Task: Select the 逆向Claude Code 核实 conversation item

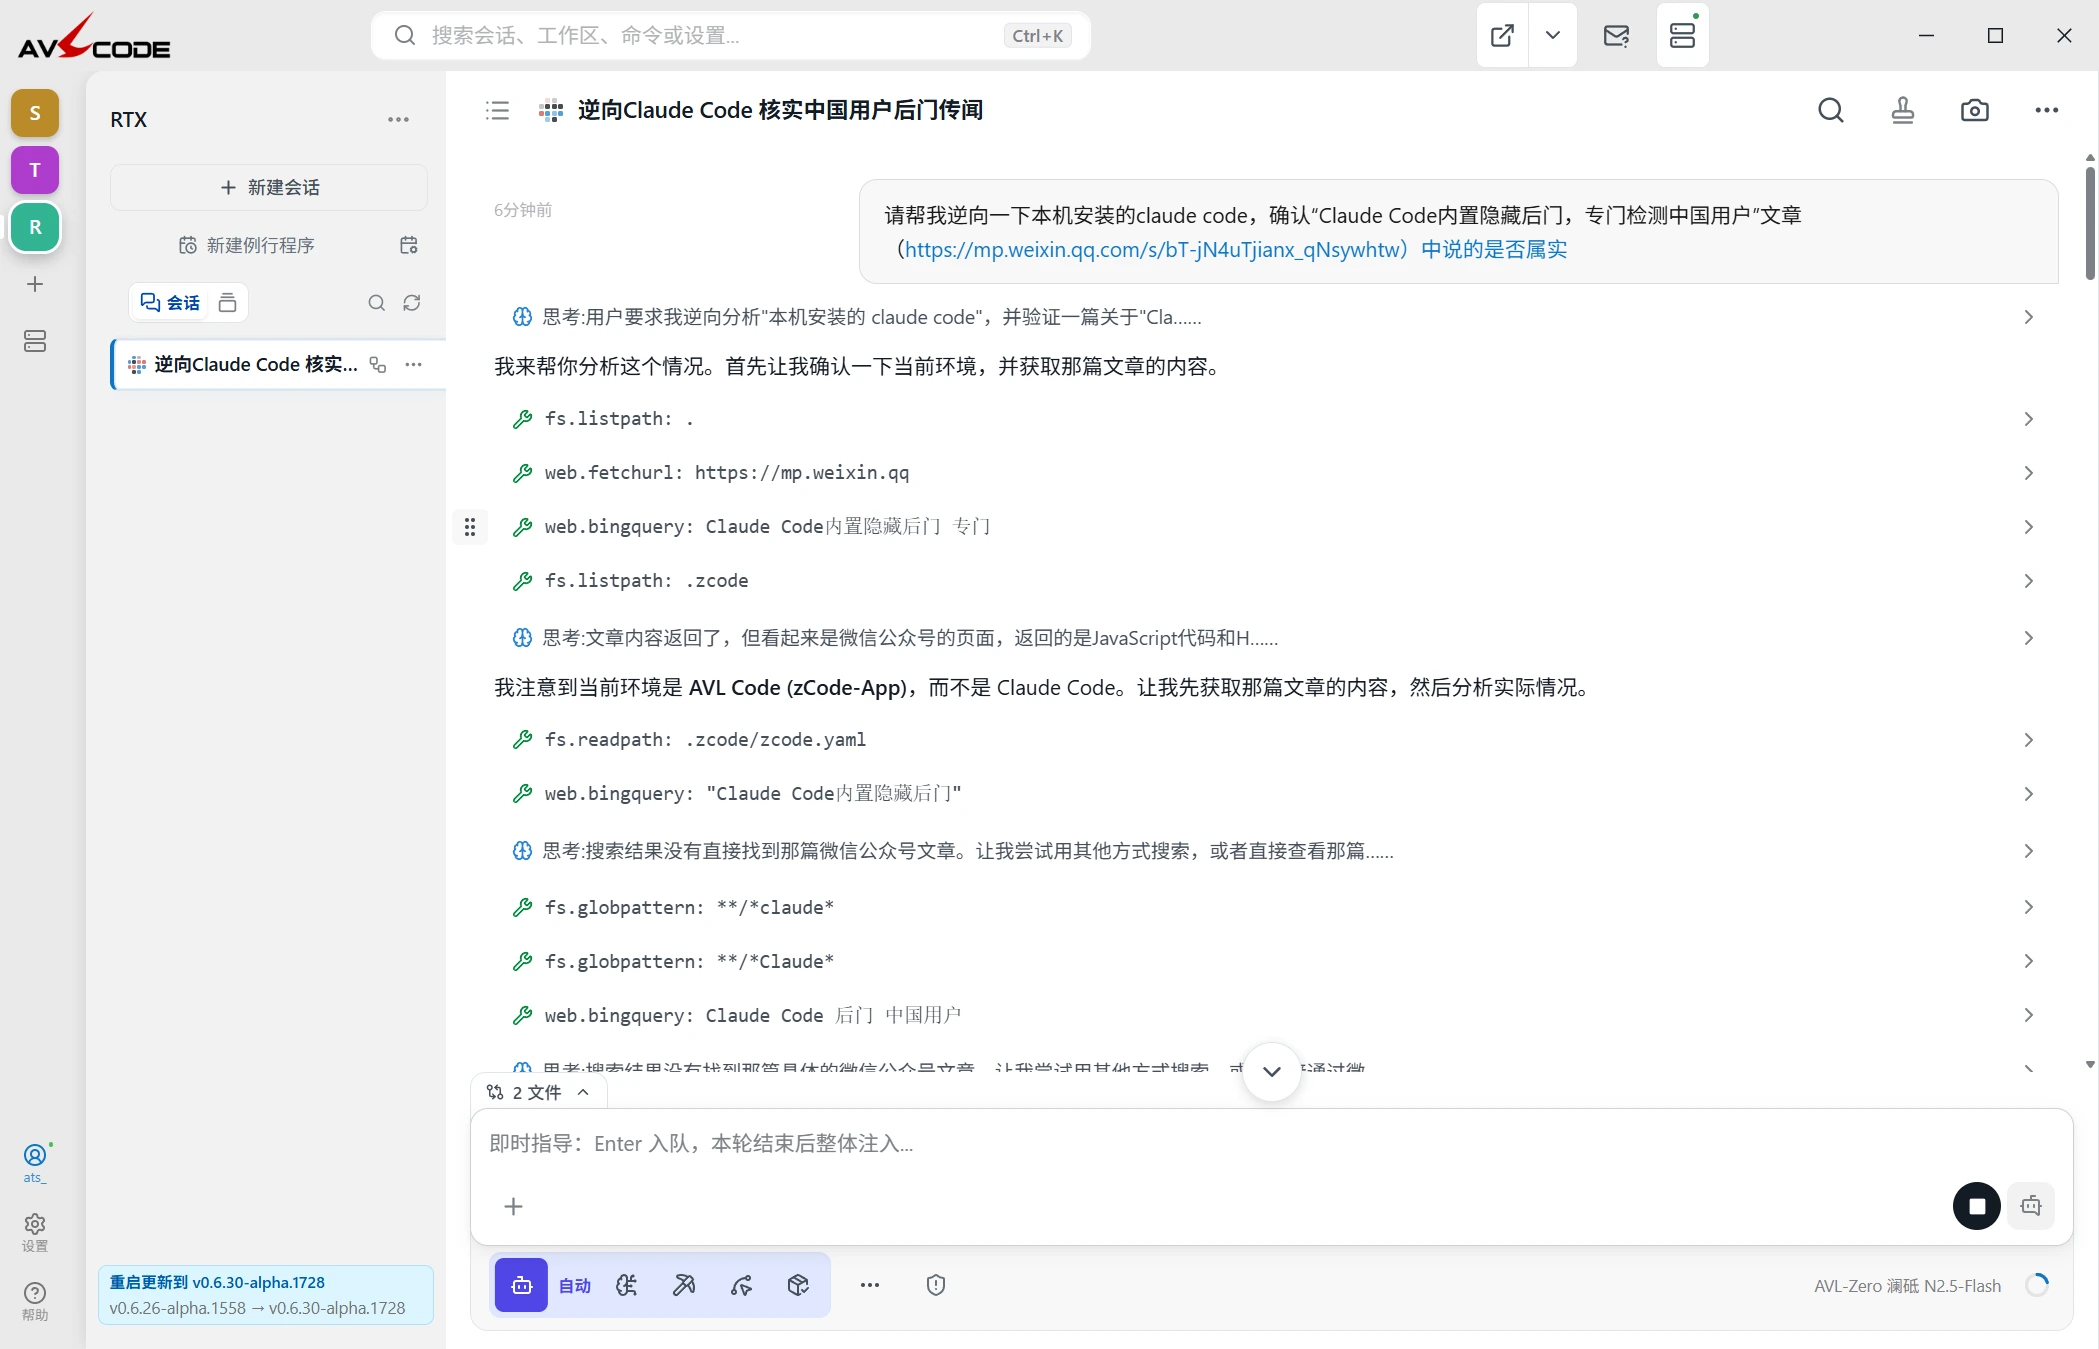Action: pos(278,364)
